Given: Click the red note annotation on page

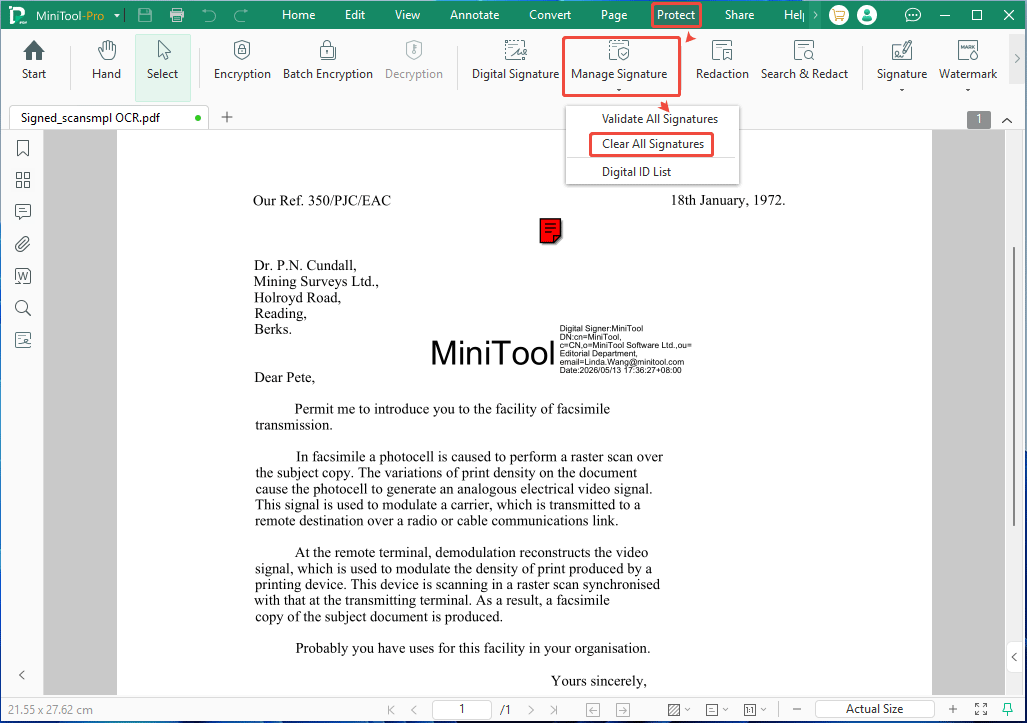Looking at the screenshot, I should pos(550,231).
